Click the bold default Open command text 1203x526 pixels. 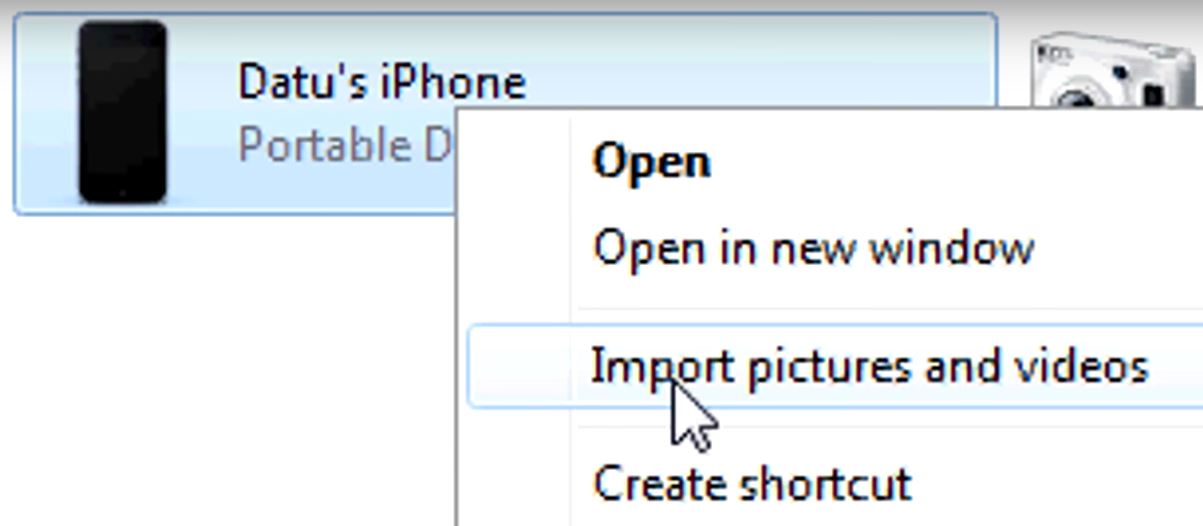(651, 162)
